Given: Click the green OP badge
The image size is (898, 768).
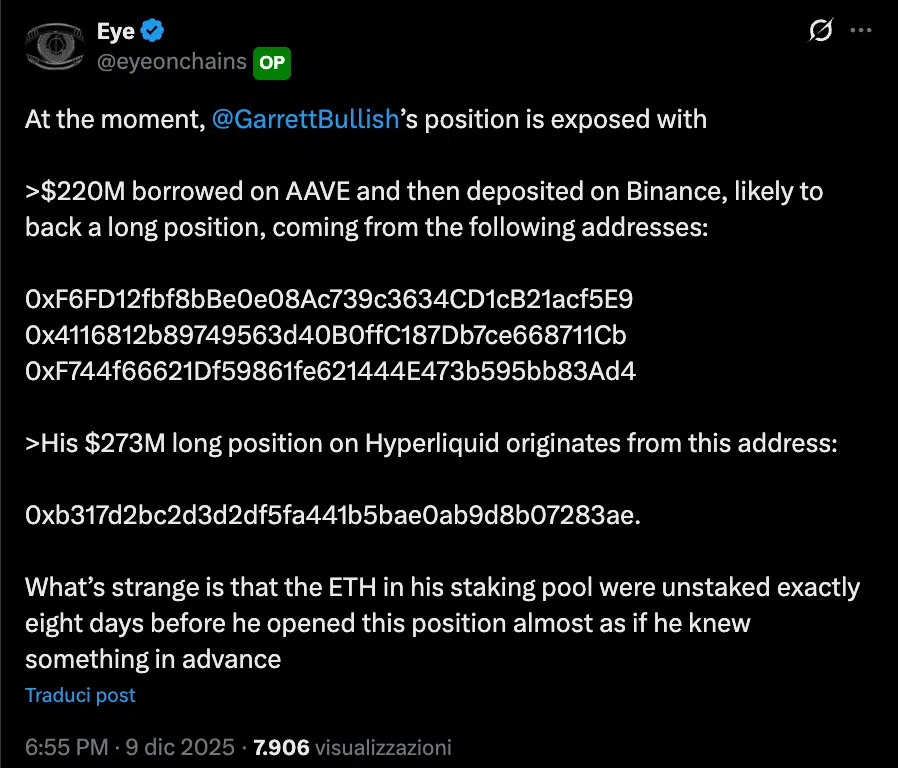Looking at the screenshot, I should point(272,62).
